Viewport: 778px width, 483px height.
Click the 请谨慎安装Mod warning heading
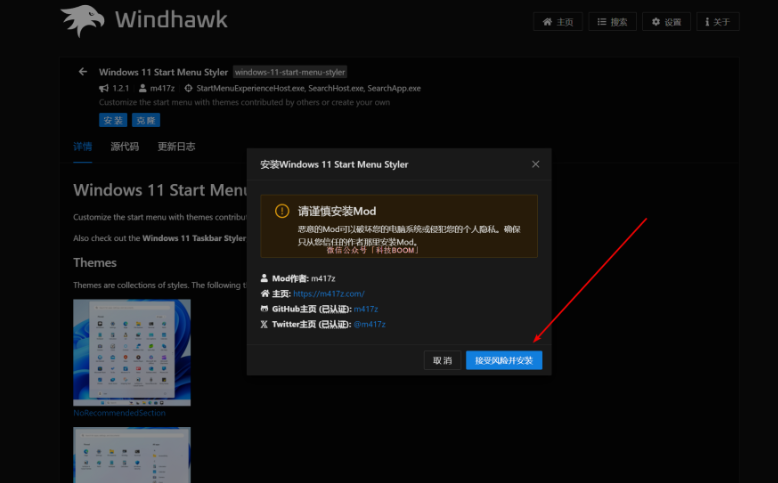tap(337, 211)
